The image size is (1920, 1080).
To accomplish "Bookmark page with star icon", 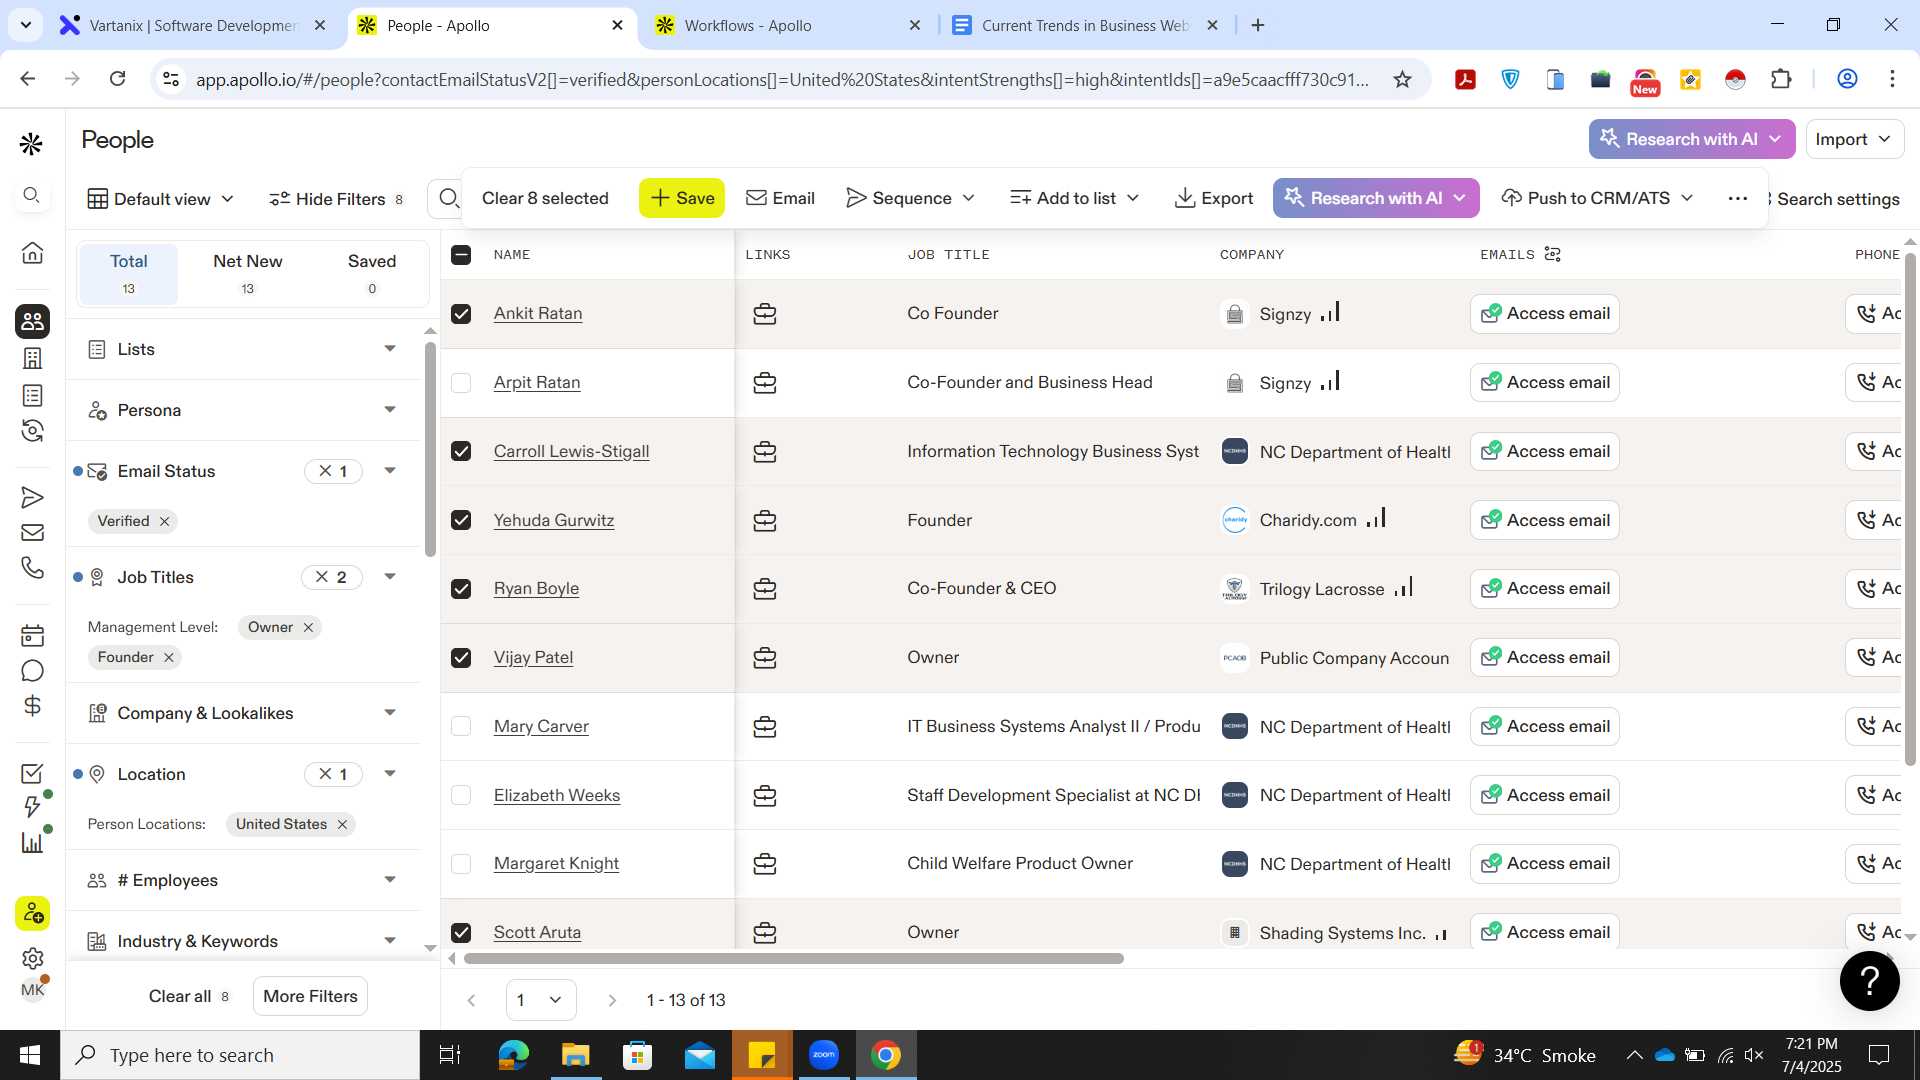I will tap(1402, 79).
